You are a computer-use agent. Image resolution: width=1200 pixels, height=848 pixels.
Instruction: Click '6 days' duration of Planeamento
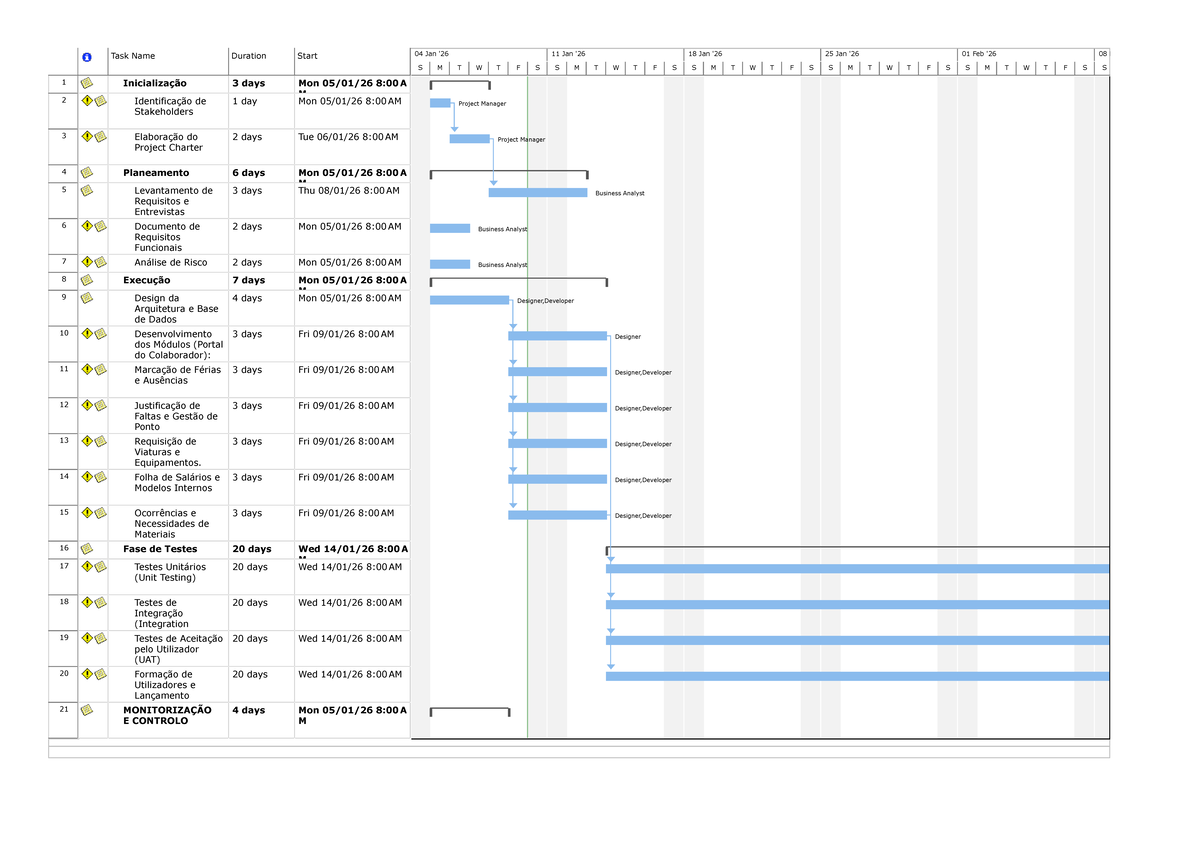pyautogui.click(x=249, y=173)
